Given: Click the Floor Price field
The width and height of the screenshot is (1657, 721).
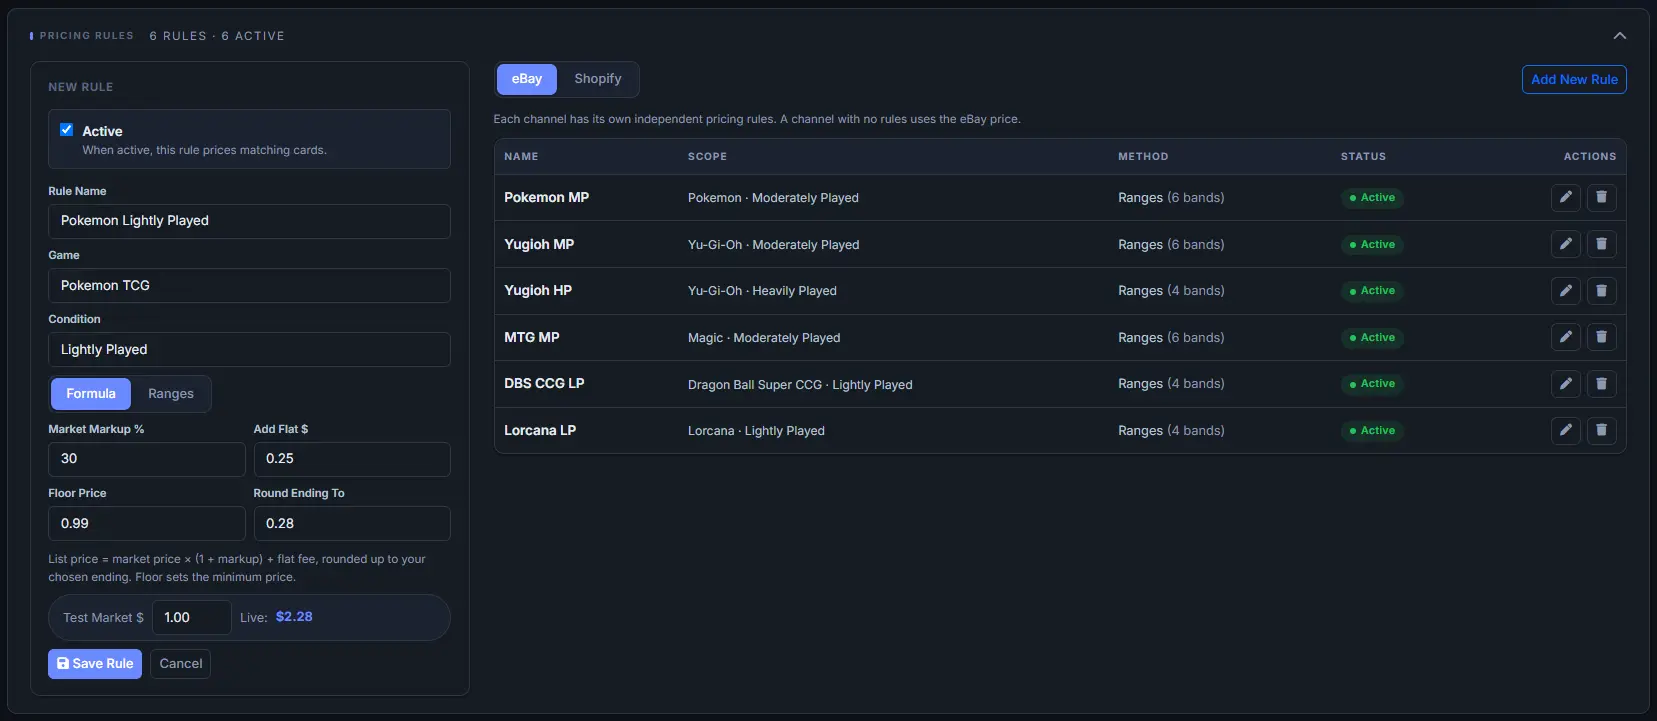Looking at the screenshot, I should [147, 523].
